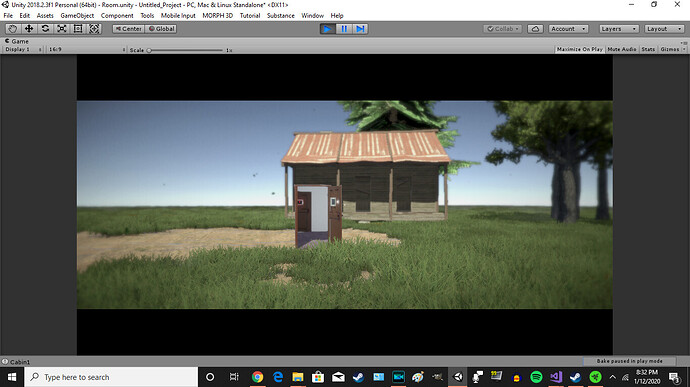Open Game panel options menu icon
Screen dimensions: 690x387
click(x=683, y=42)
